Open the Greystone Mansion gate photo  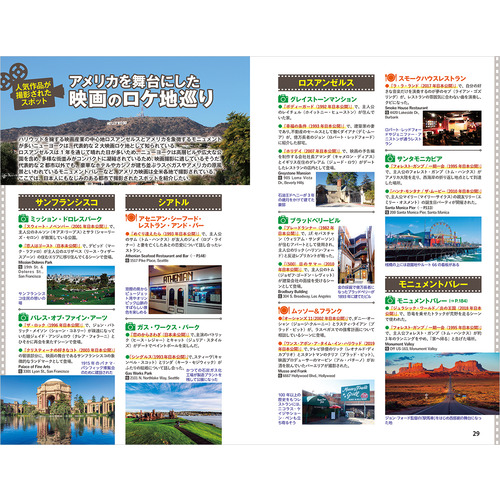point(345,189)
